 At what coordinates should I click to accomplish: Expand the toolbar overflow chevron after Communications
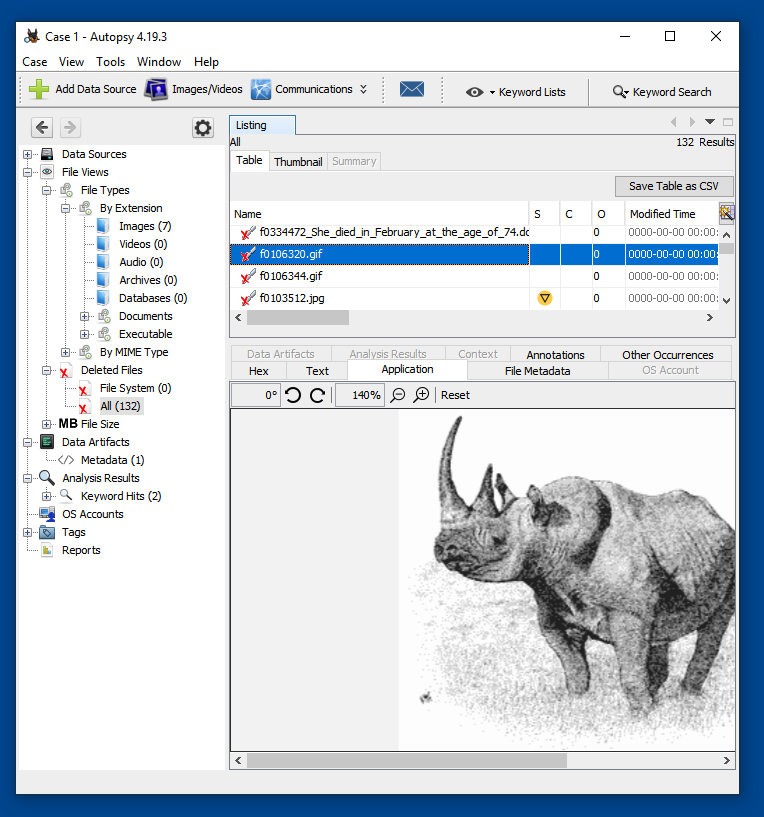pyautogui.click(x=363, y=89)
